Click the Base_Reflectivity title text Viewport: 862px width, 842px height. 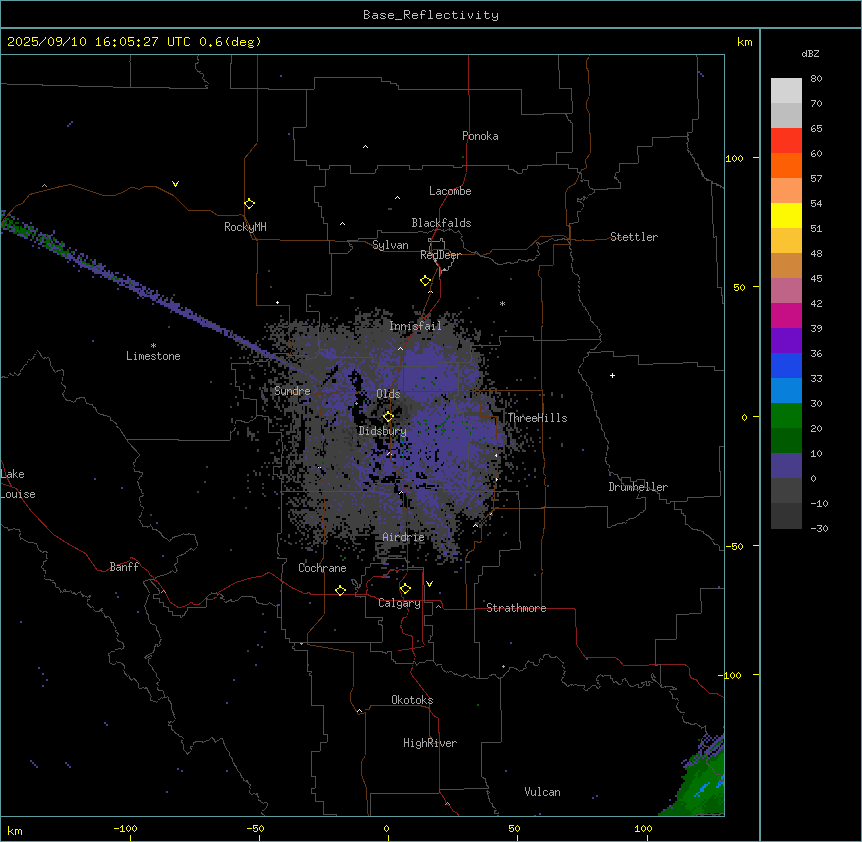point(431,15)
